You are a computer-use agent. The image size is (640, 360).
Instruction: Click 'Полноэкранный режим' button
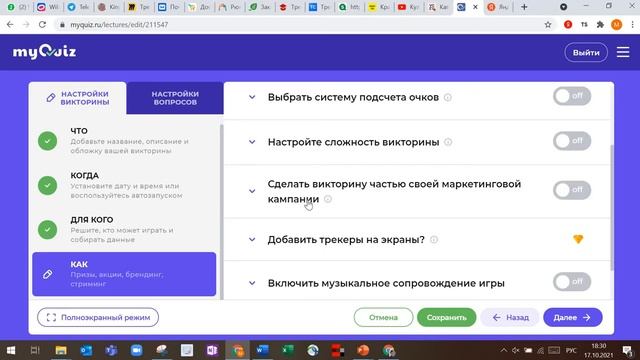(x=98, y=318)
